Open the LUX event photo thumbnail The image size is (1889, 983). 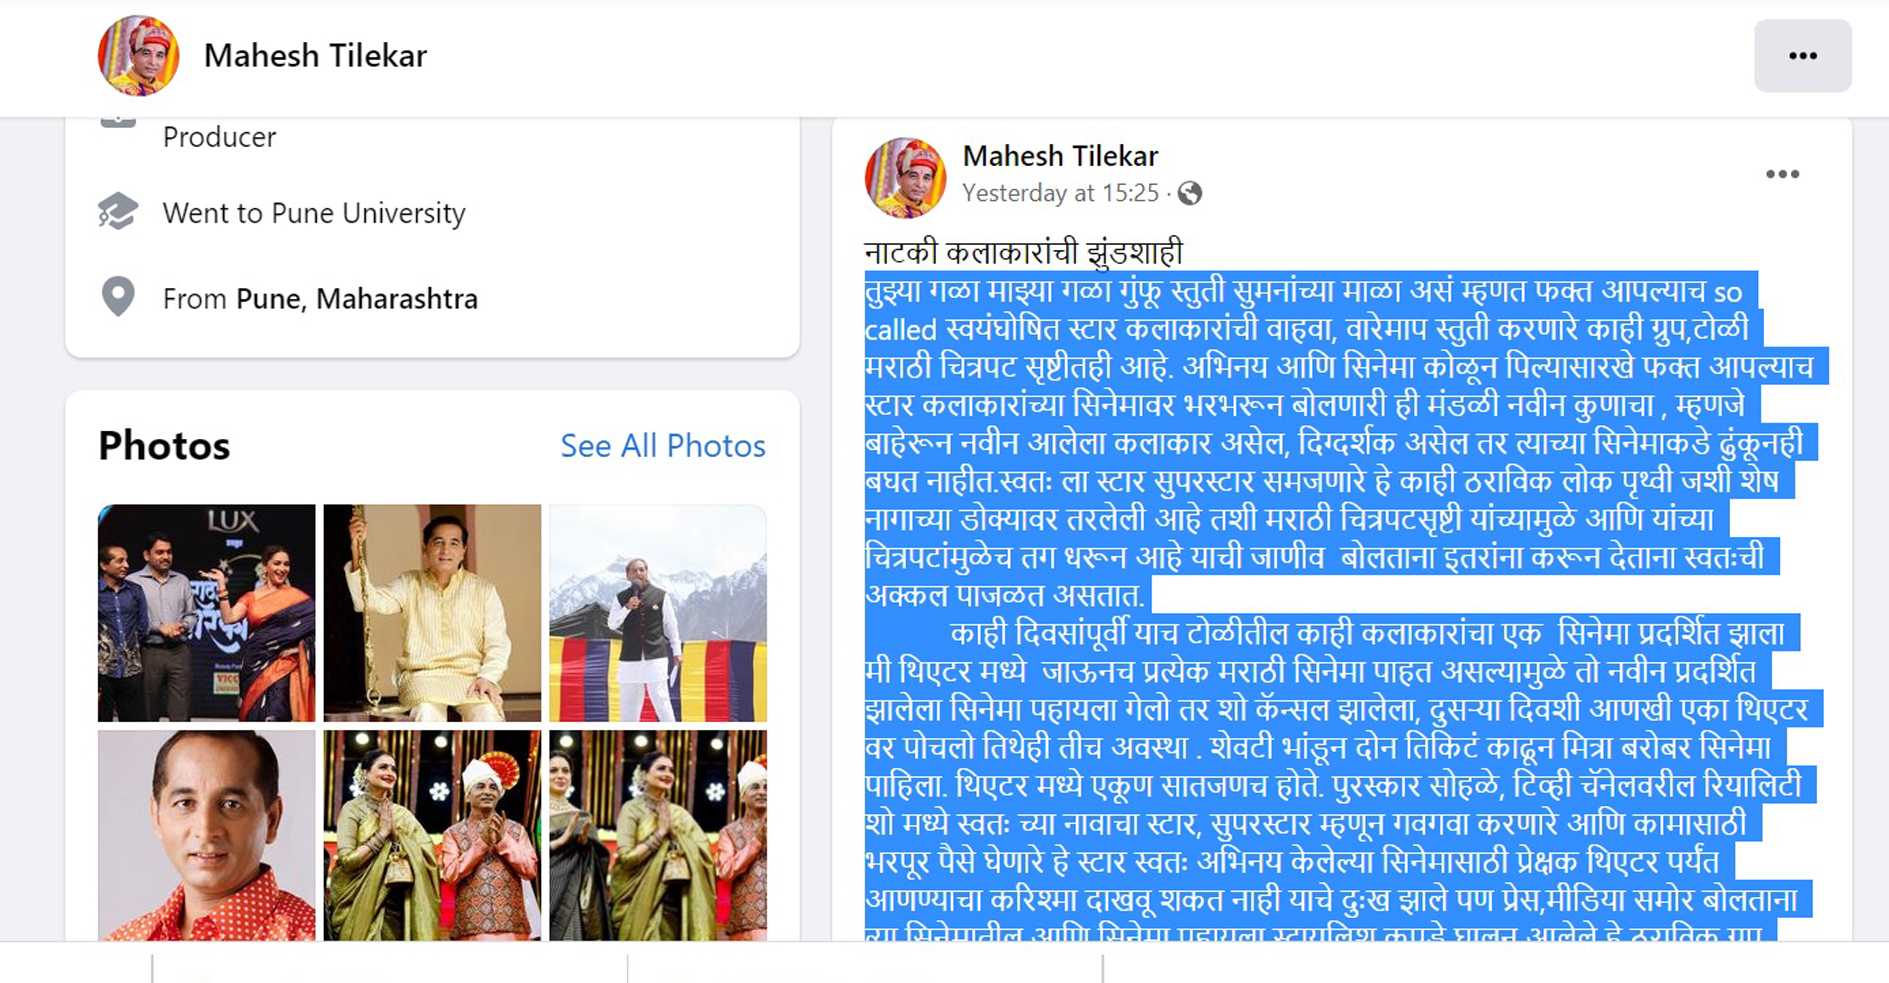click(206, 613)
